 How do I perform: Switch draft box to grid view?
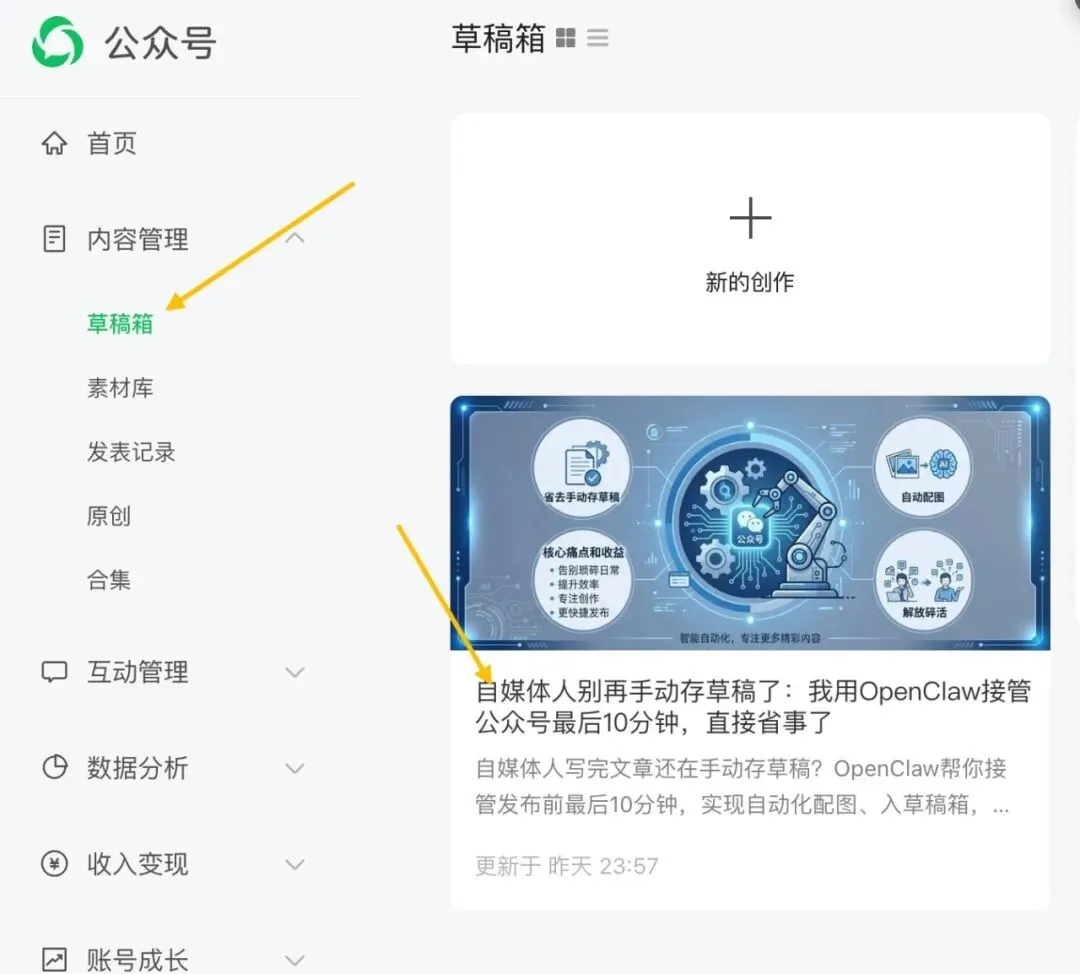[565, 38]
